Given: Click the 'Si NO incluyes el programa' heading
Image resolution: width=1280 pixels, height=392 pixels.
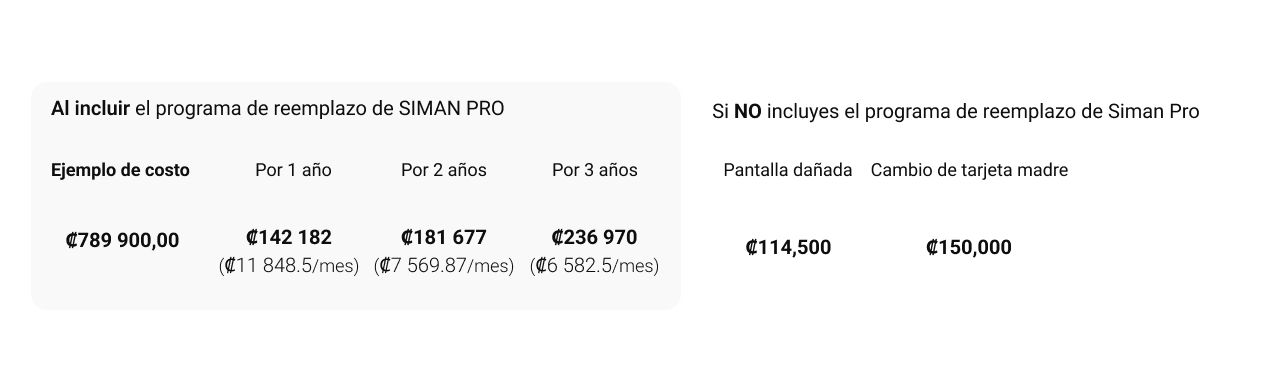Looking at the screenshot, I should [x=956, y=112].
